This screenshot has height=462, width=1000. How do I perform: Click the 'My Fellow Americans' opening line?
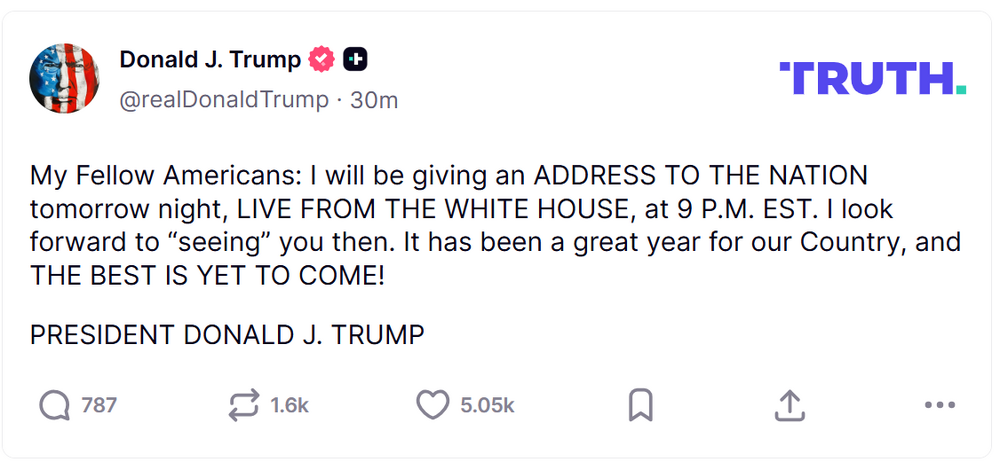point(150,176)
